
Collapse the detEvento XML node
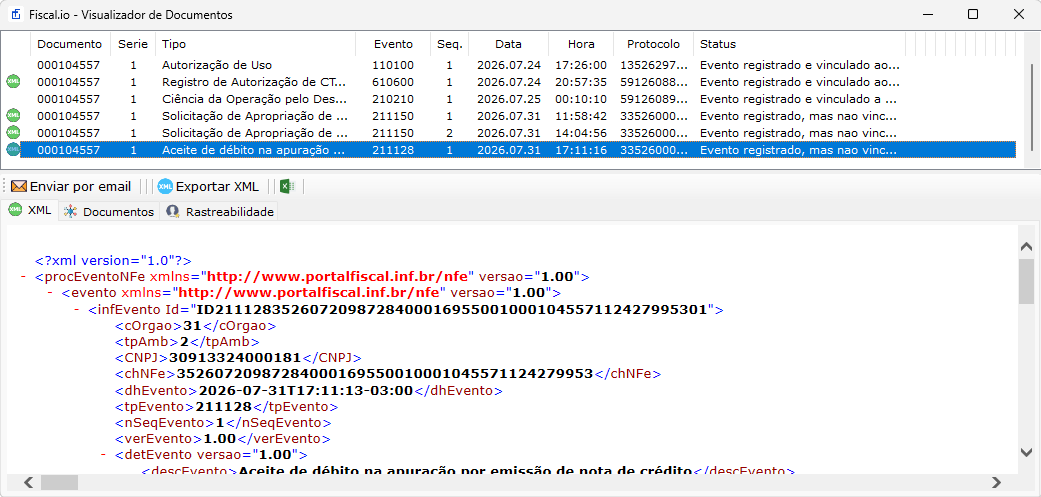tap(104, 455)
